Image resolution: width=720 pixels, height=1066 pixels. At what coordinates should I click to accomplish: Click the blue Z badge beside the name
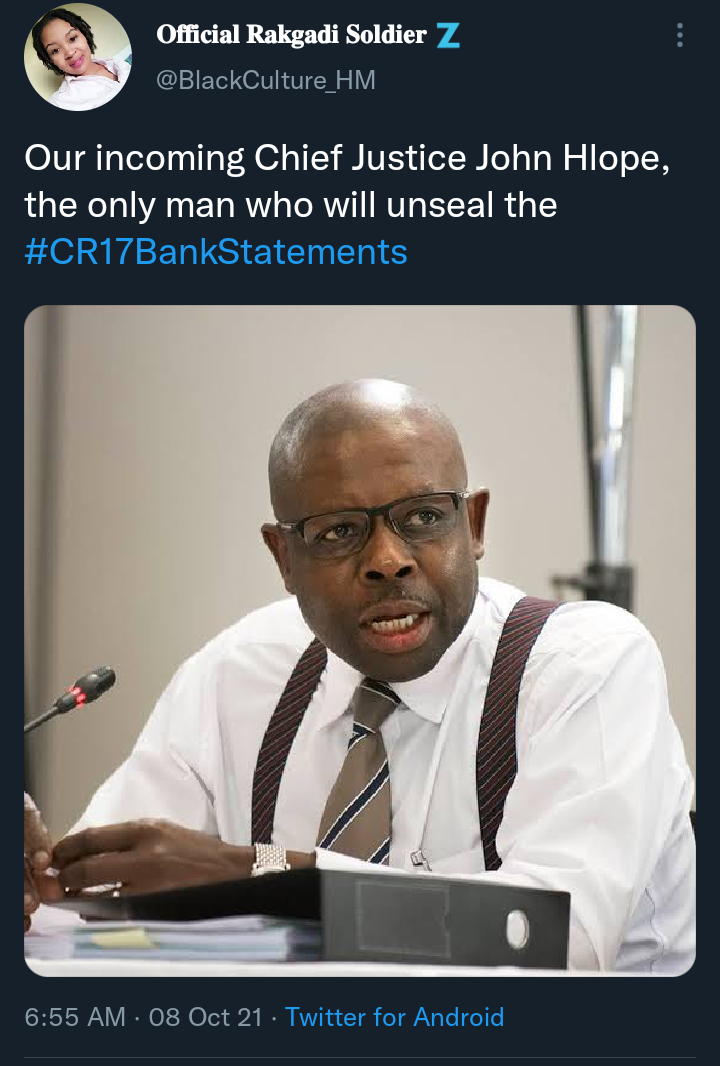coord(448,35)
